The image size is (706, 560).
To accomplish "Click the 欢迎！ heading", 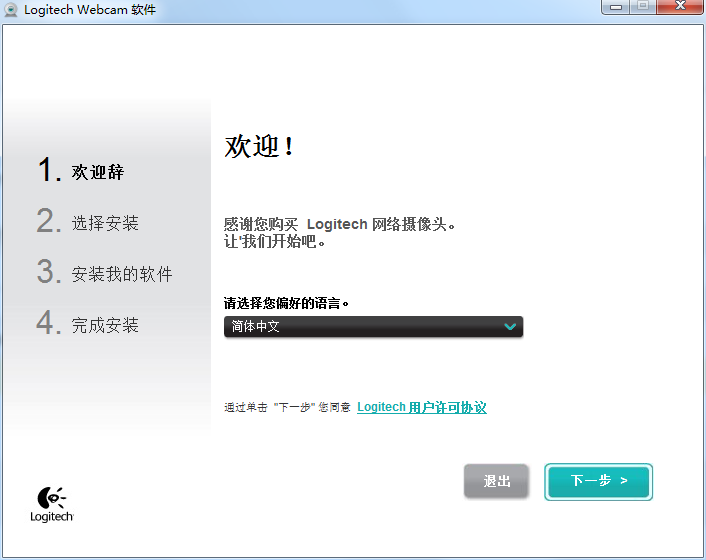I will [260, 146].
